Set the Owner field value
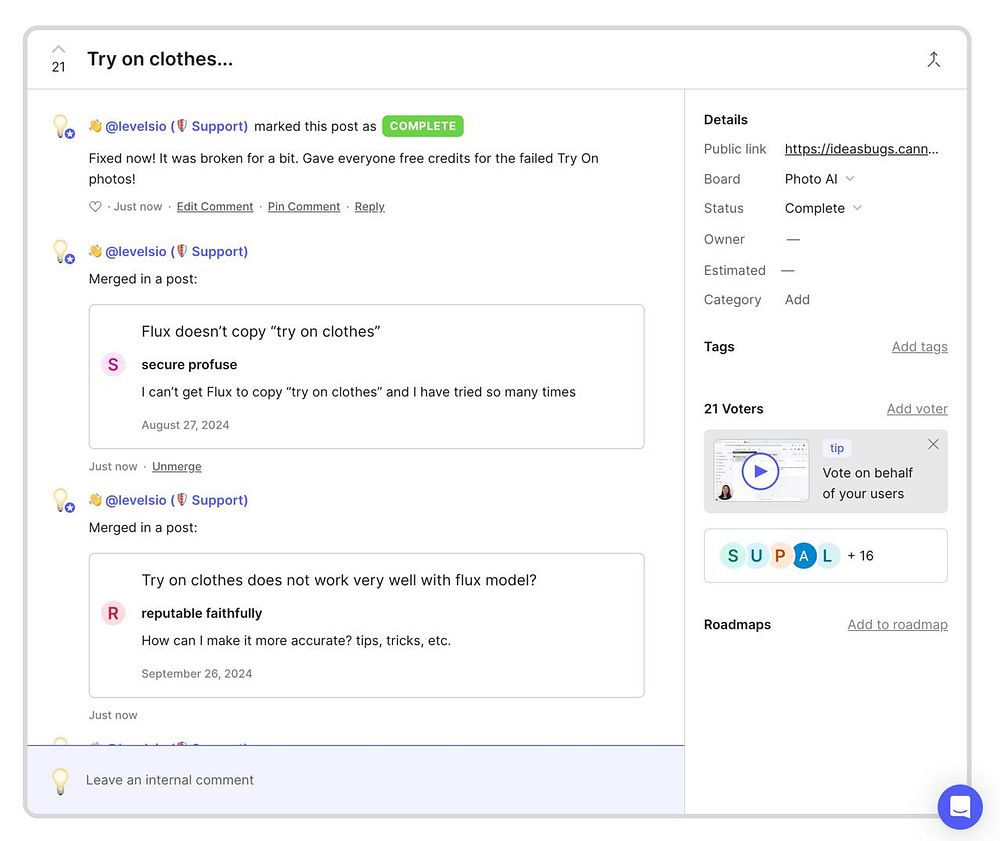Screen dimensions: 1000x841 [793, 240]
